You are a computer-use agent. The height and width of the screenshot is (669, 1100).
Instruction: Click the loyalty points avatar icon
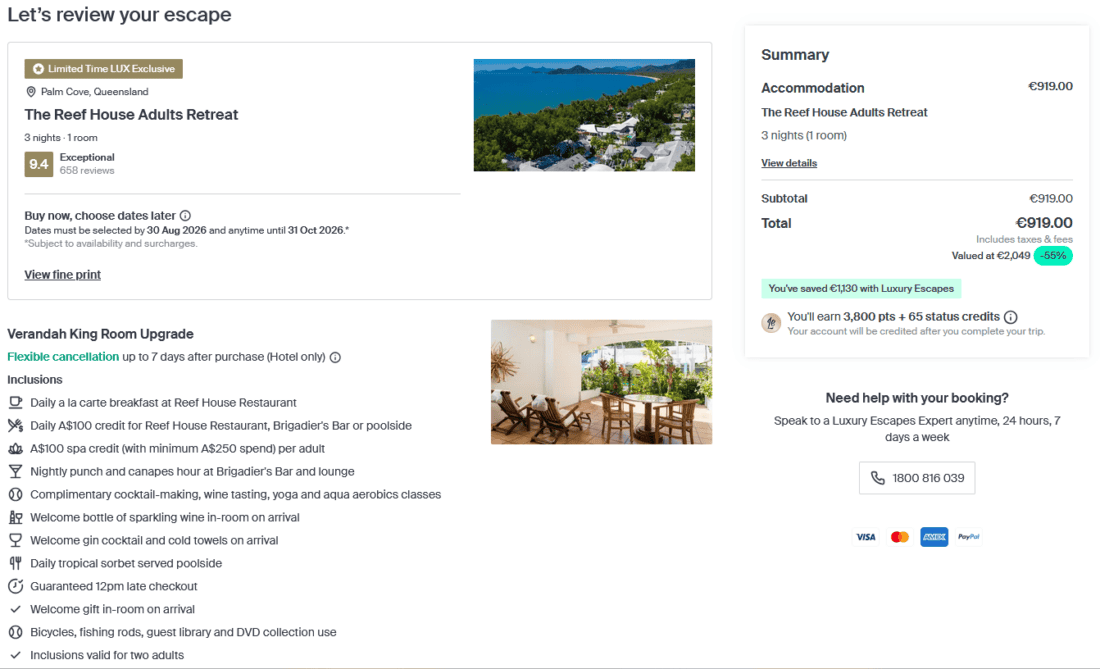pyautogui.click(x=771, y=322)
